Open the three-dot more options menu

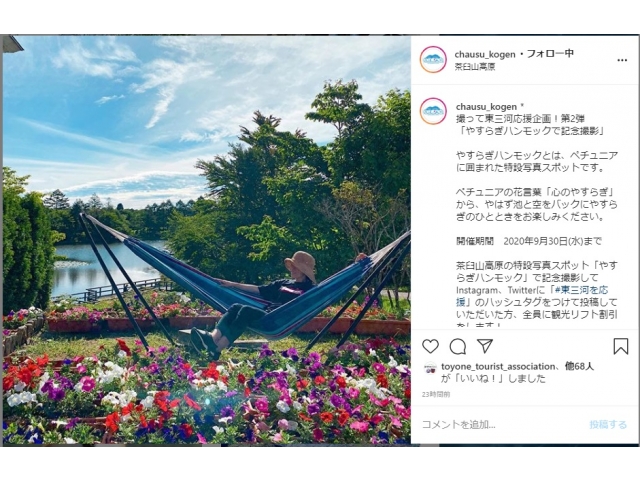pyautogui.click(x=622, y=60)
